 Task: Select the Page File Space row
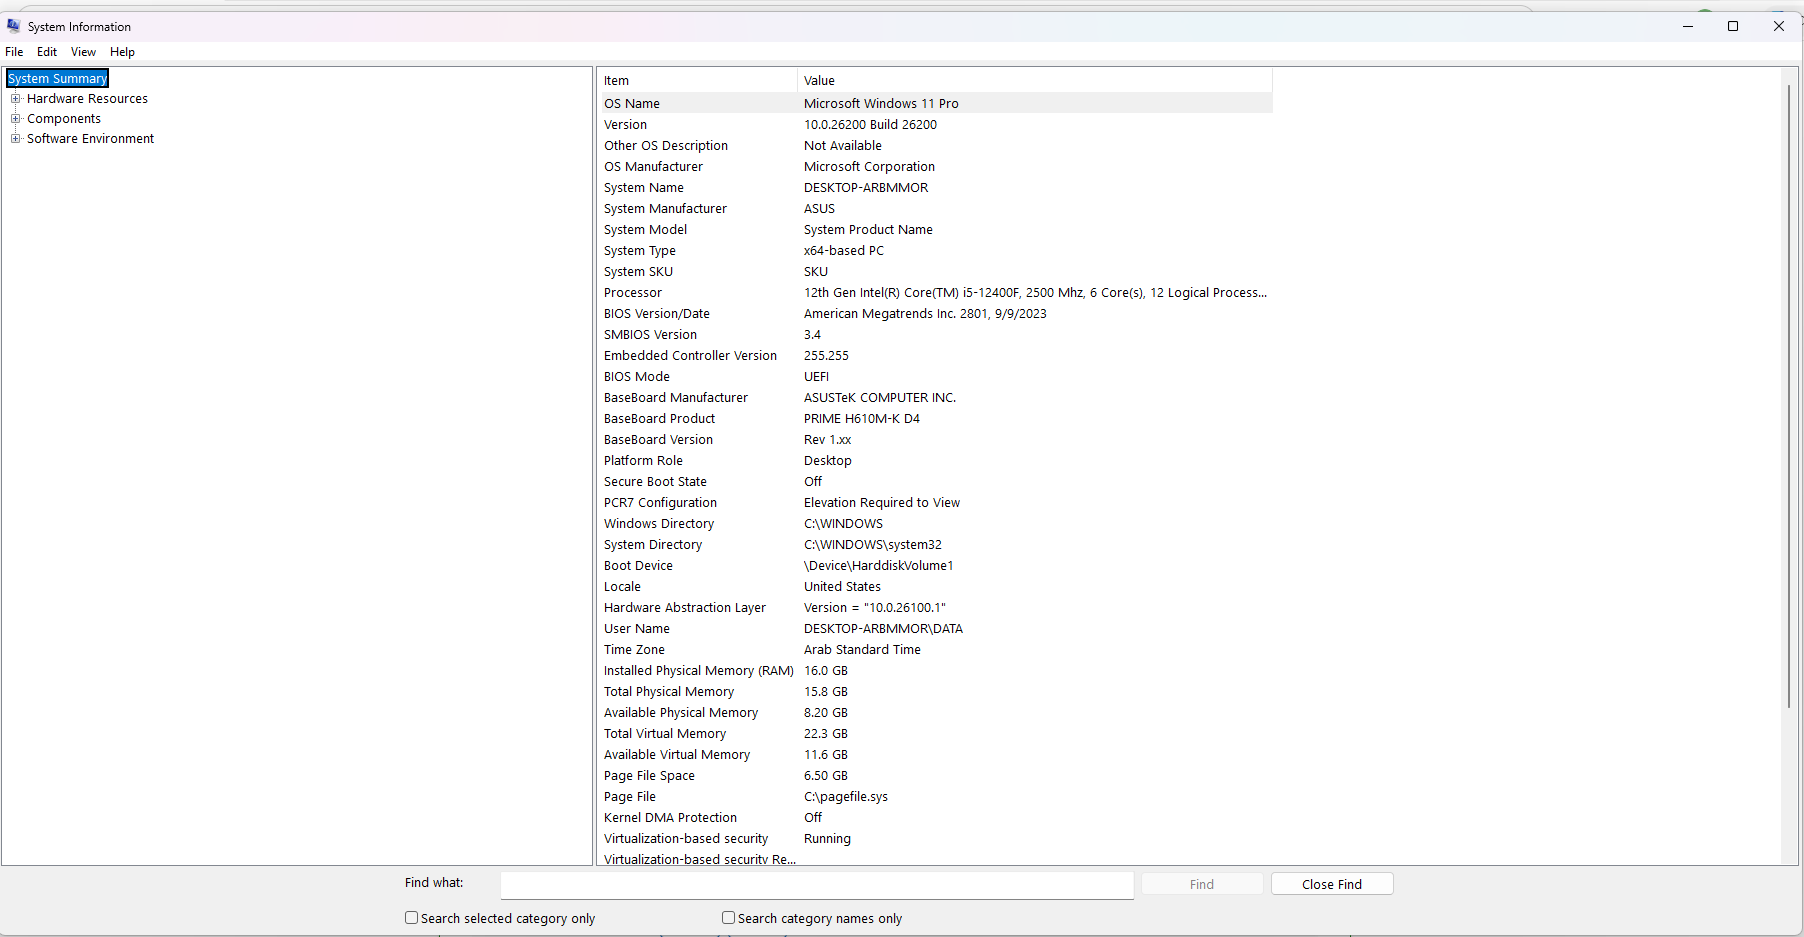[x=935, y=776]
